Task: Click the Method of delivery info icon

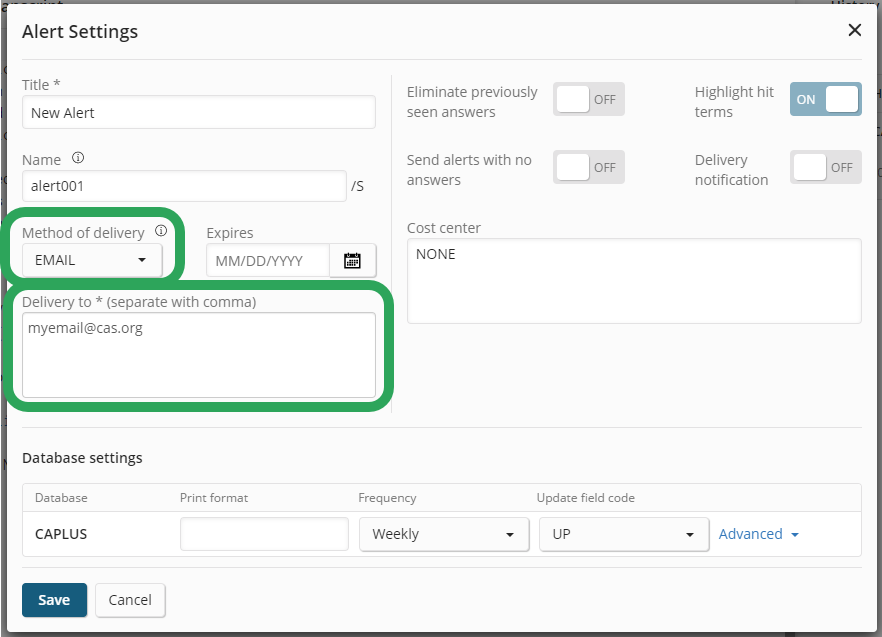Action: tap(161, 231)
